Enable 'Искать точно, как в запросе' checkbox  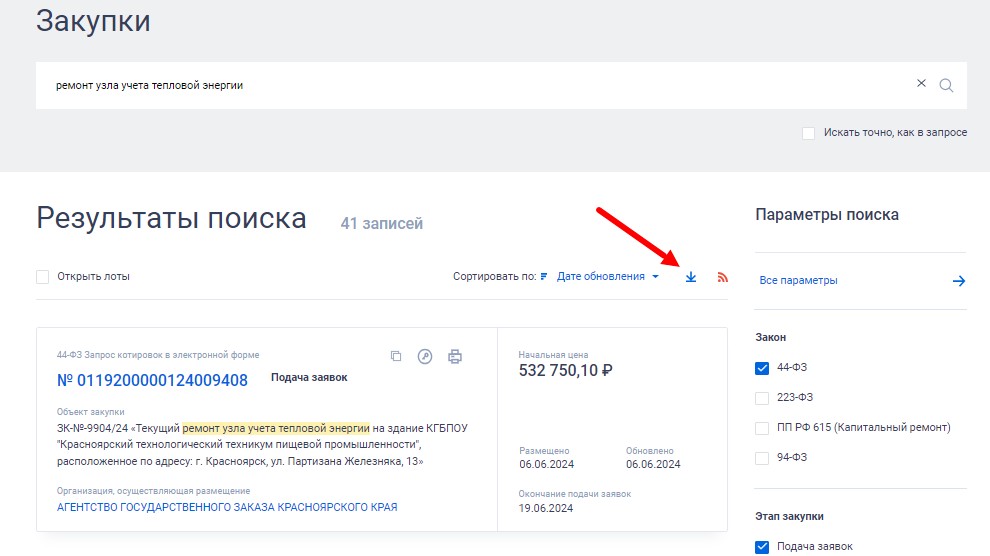(x=808, y=133)
